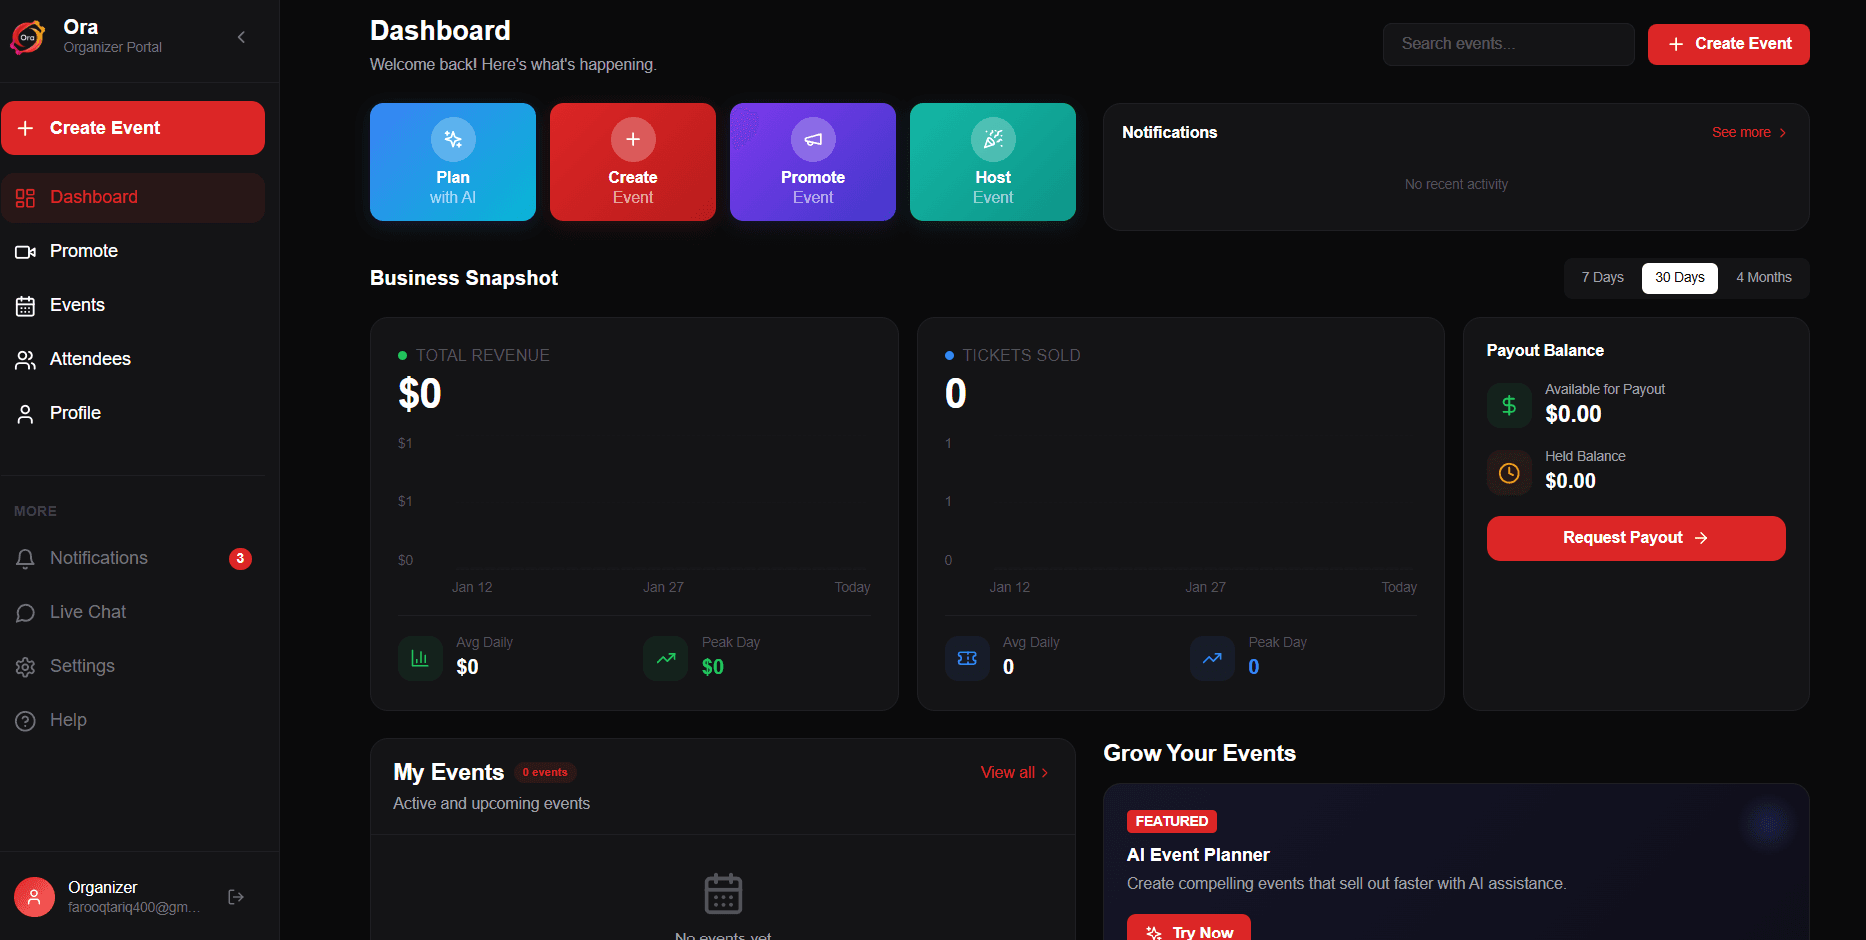Viewport: 1866px width, 940px height.
Task: Open Live Chat from the sidebar
Action: click(87, 612)
